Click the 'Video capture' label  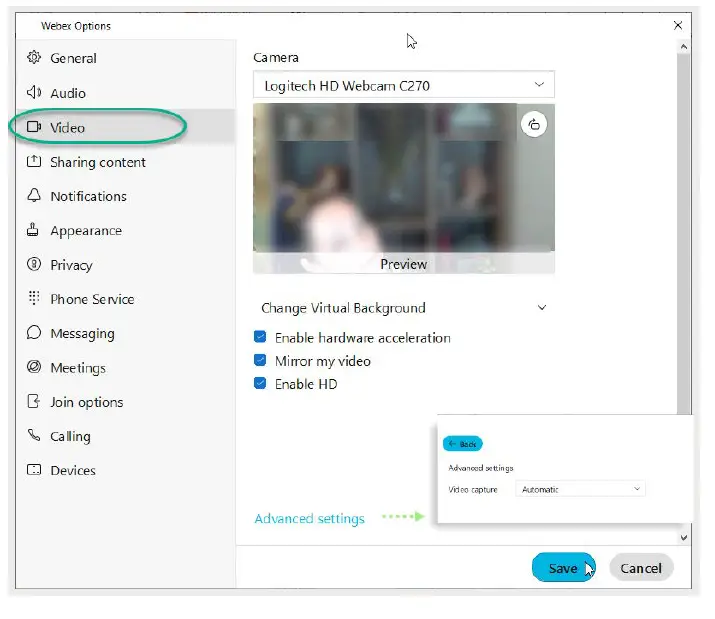click(473, 489)
